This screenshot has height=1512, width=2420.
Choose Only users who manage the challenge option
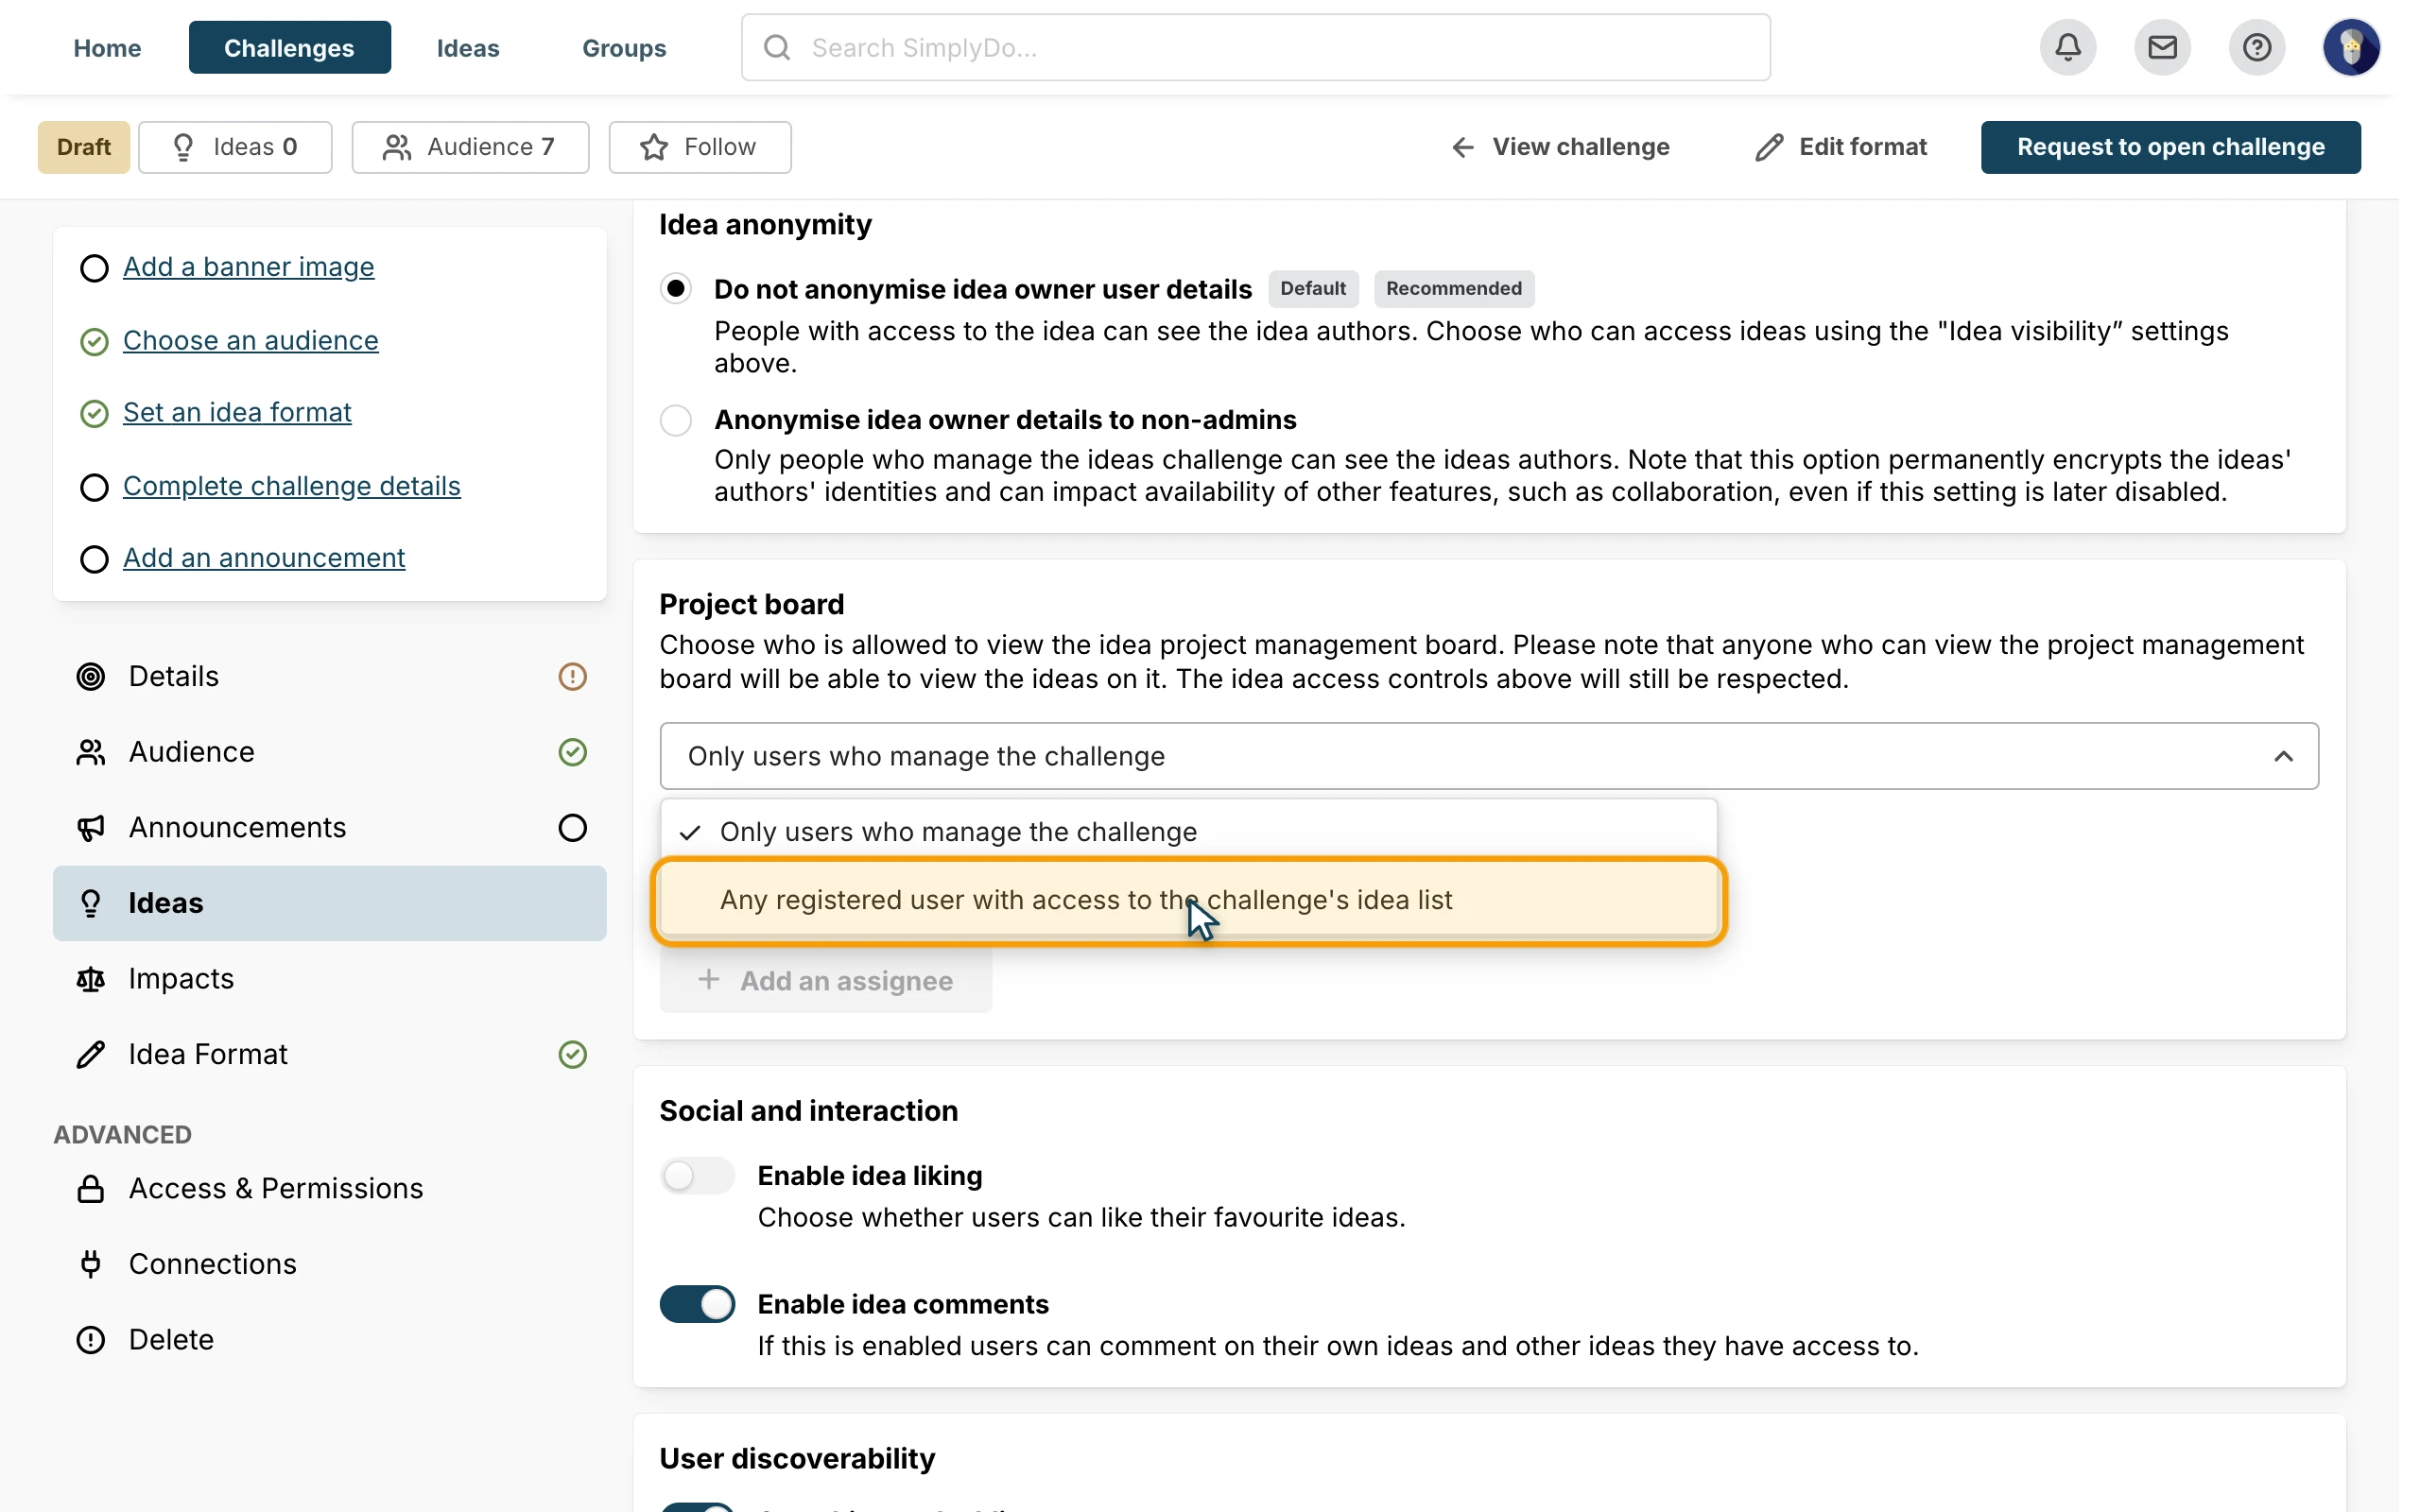1188,832
